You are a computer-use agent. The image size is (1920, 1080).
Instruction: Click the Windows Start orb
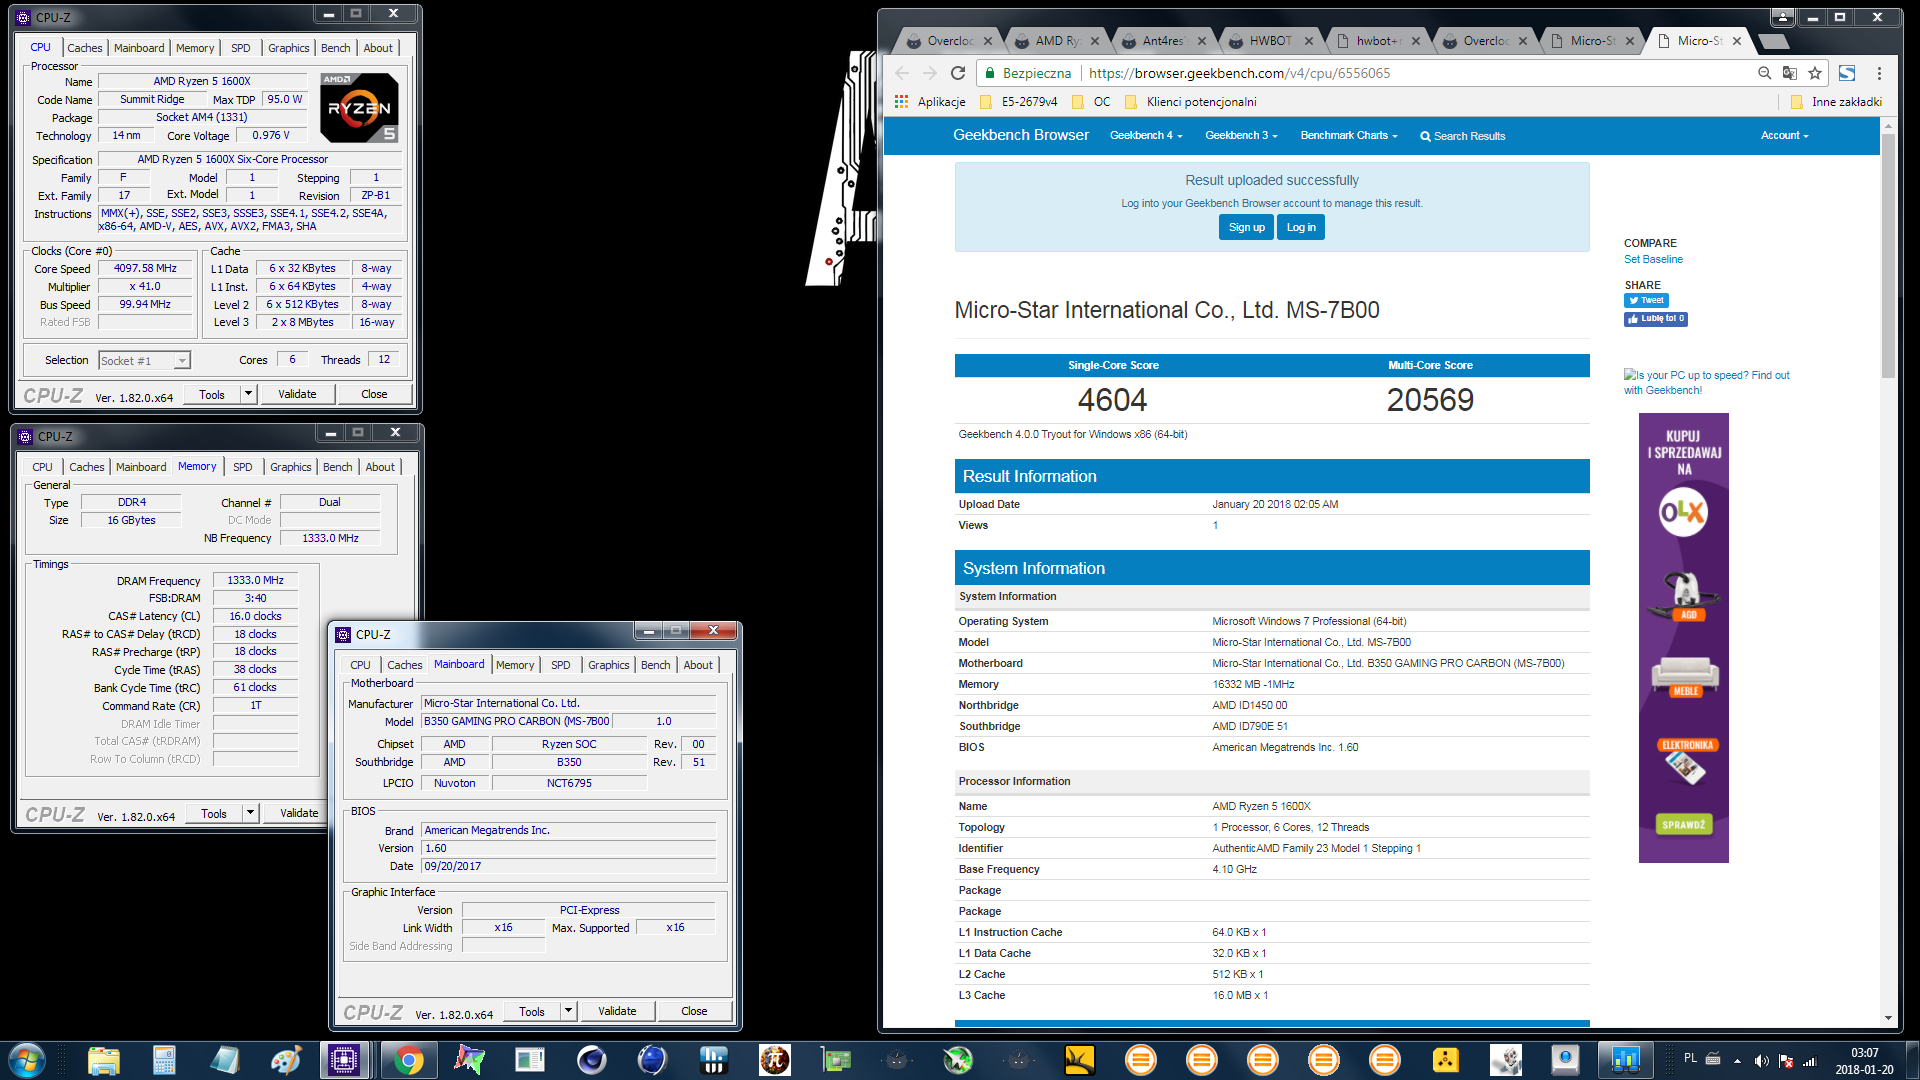(x=27, y=1060)
